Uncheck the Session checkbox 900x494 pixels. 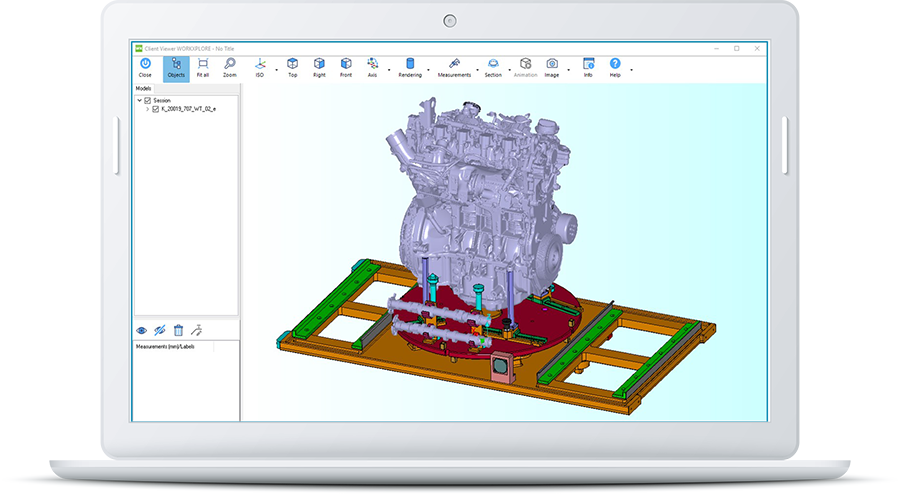point(148,100)
